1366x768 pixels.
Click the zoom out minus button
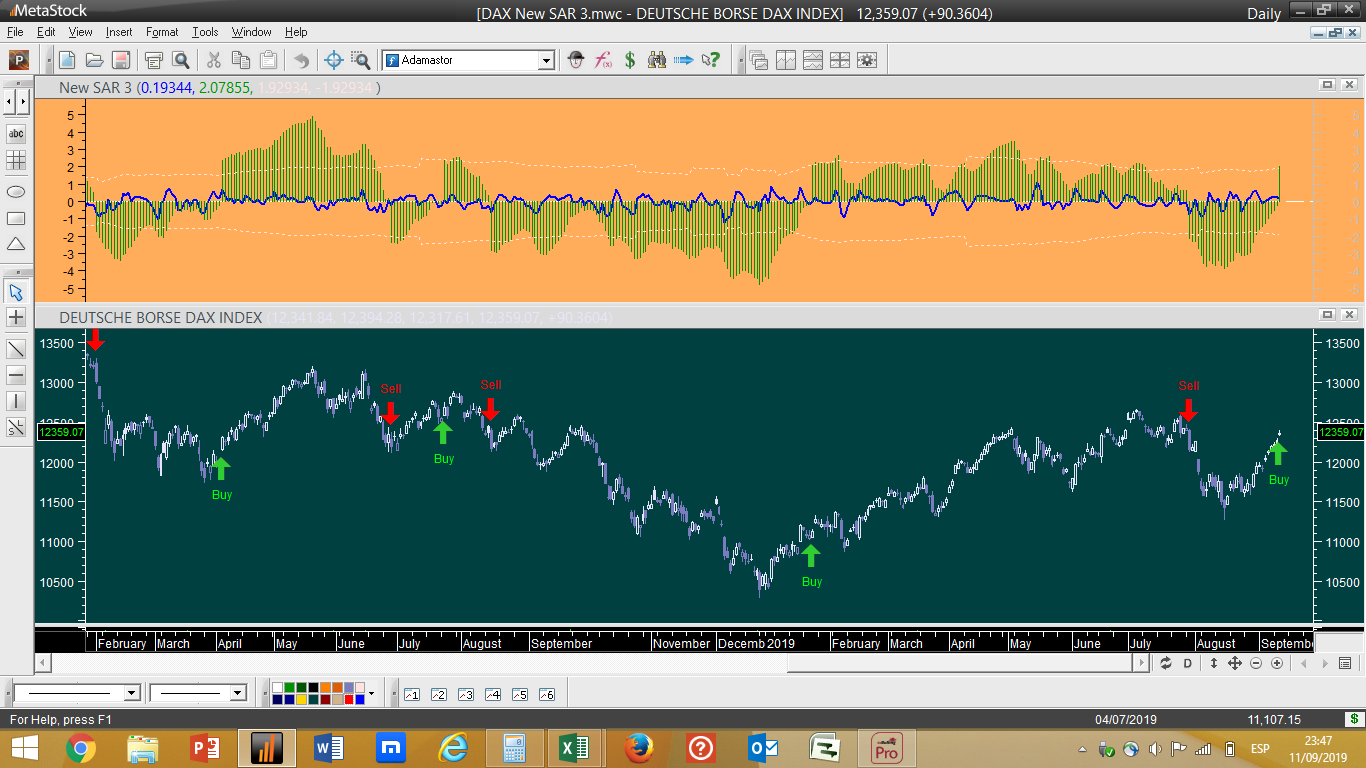point(1256,663)
